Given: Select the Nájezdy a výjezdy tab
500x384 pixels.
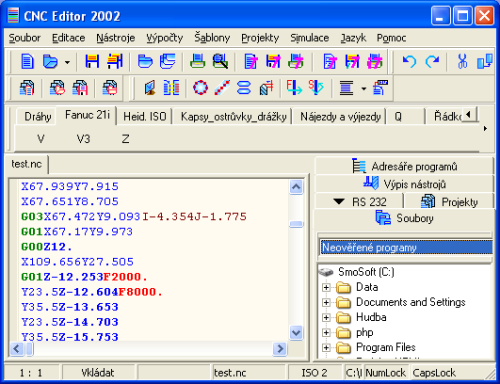Looking at the screenshot, I should [340, 117].
